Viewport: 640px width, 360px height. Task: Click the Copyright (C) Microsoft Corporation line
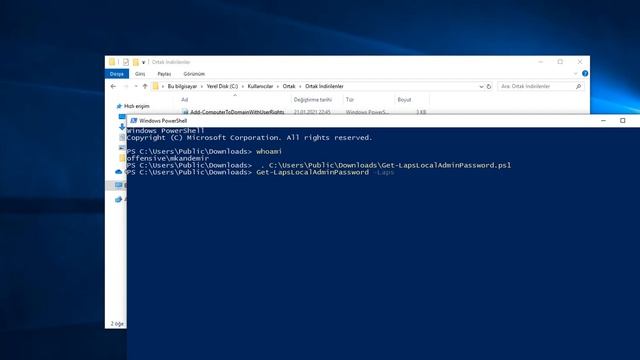coord(249,138)
